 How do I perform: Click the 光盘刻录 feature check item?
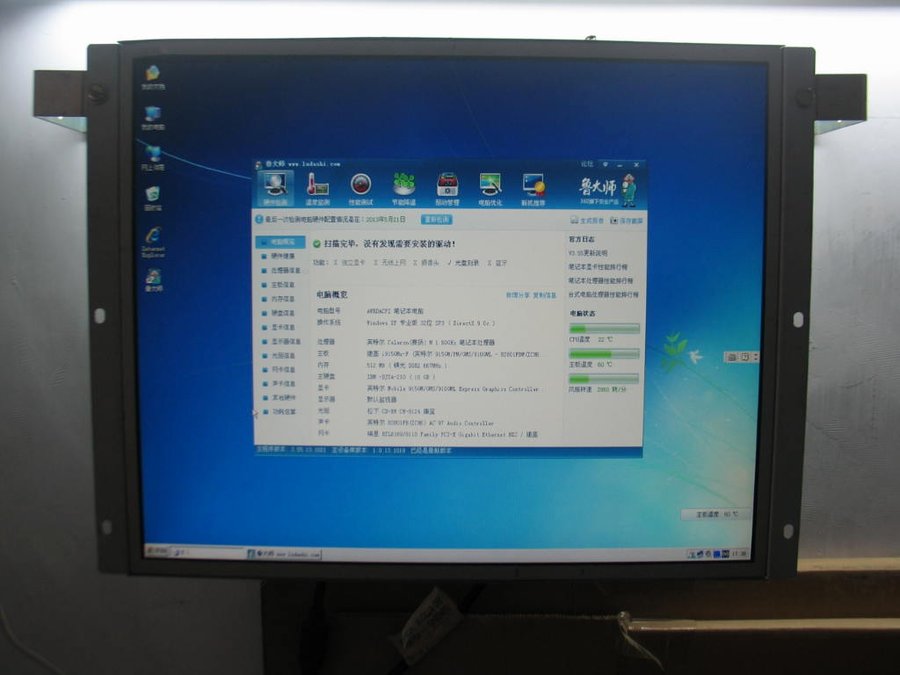pos(463,263)
